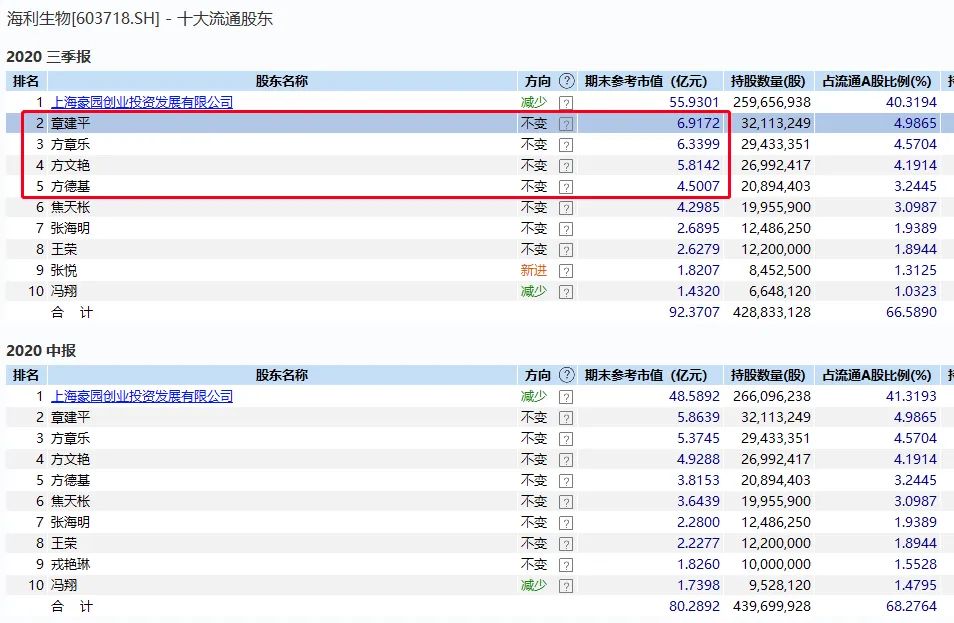Click question mark icon for 焦天彬 in 三季报
Image resolution: width=954 pixels, height=623 pixels.
pyautogui.click(x=566, y=208)
